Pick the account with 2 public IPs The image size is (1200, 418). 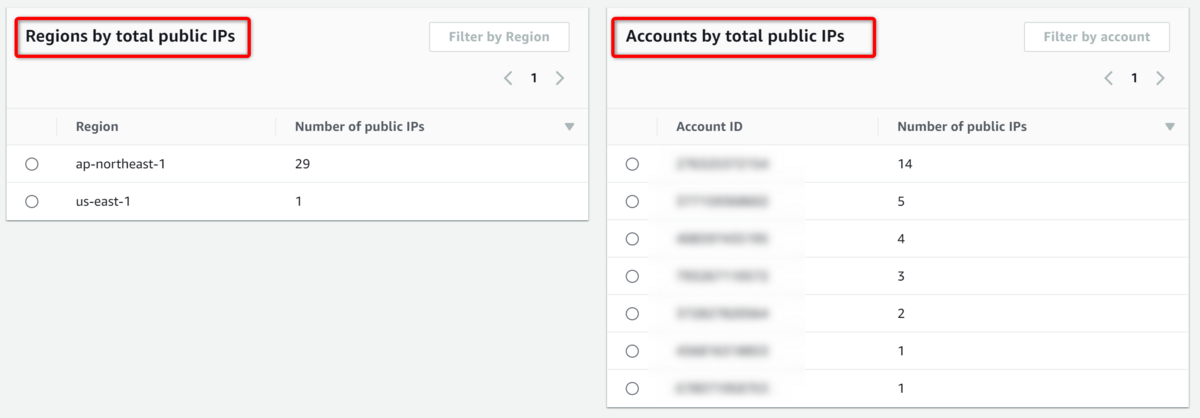click(x=632, y=314)
